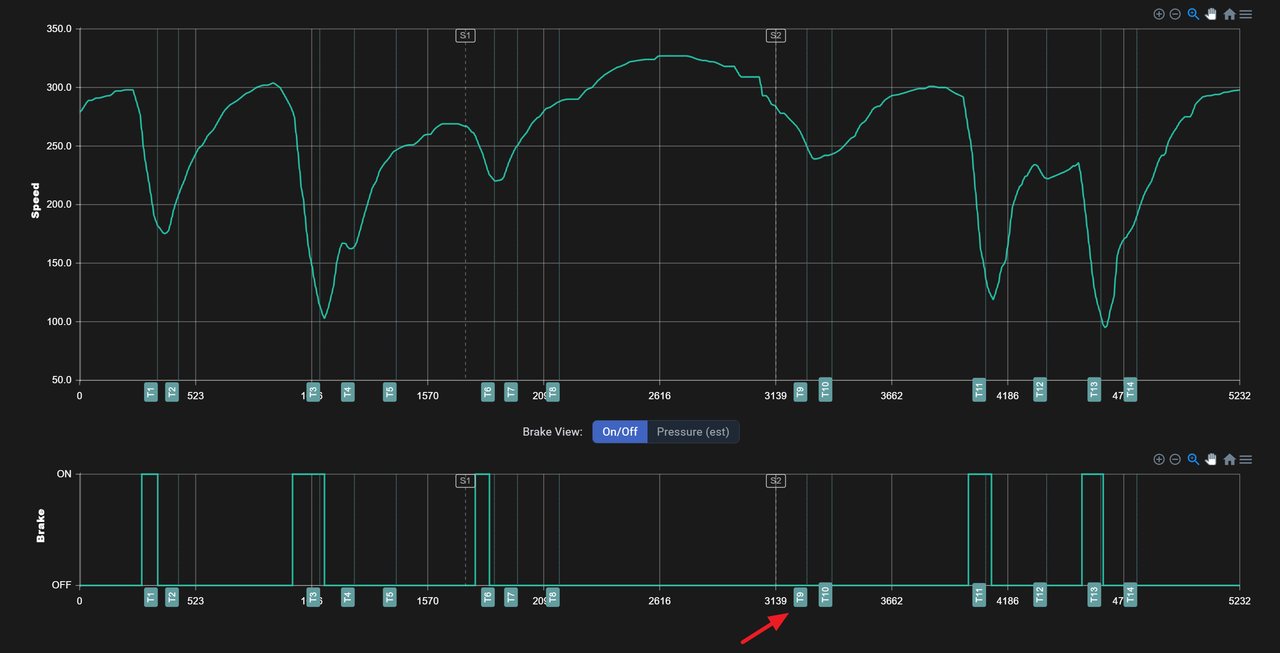
Task: Click the 'Speed' axis title
Action: tap(36, 200)
